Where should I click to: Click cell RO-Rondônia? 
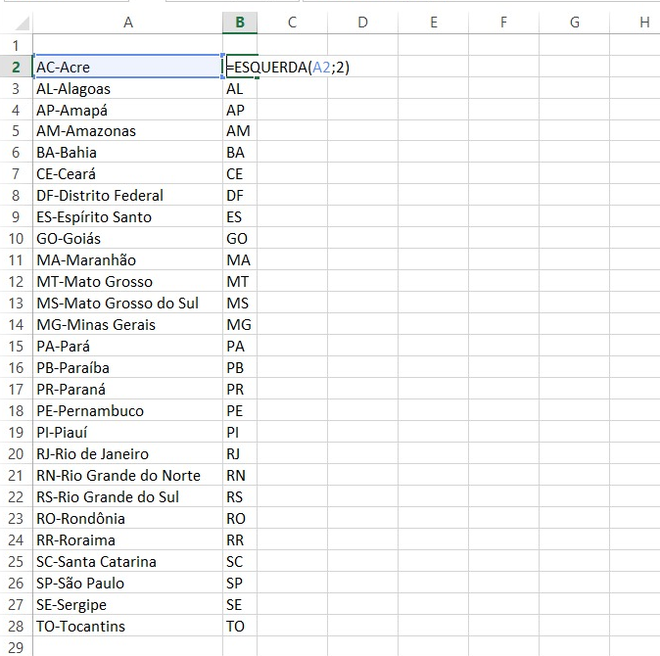pos(128,518)
